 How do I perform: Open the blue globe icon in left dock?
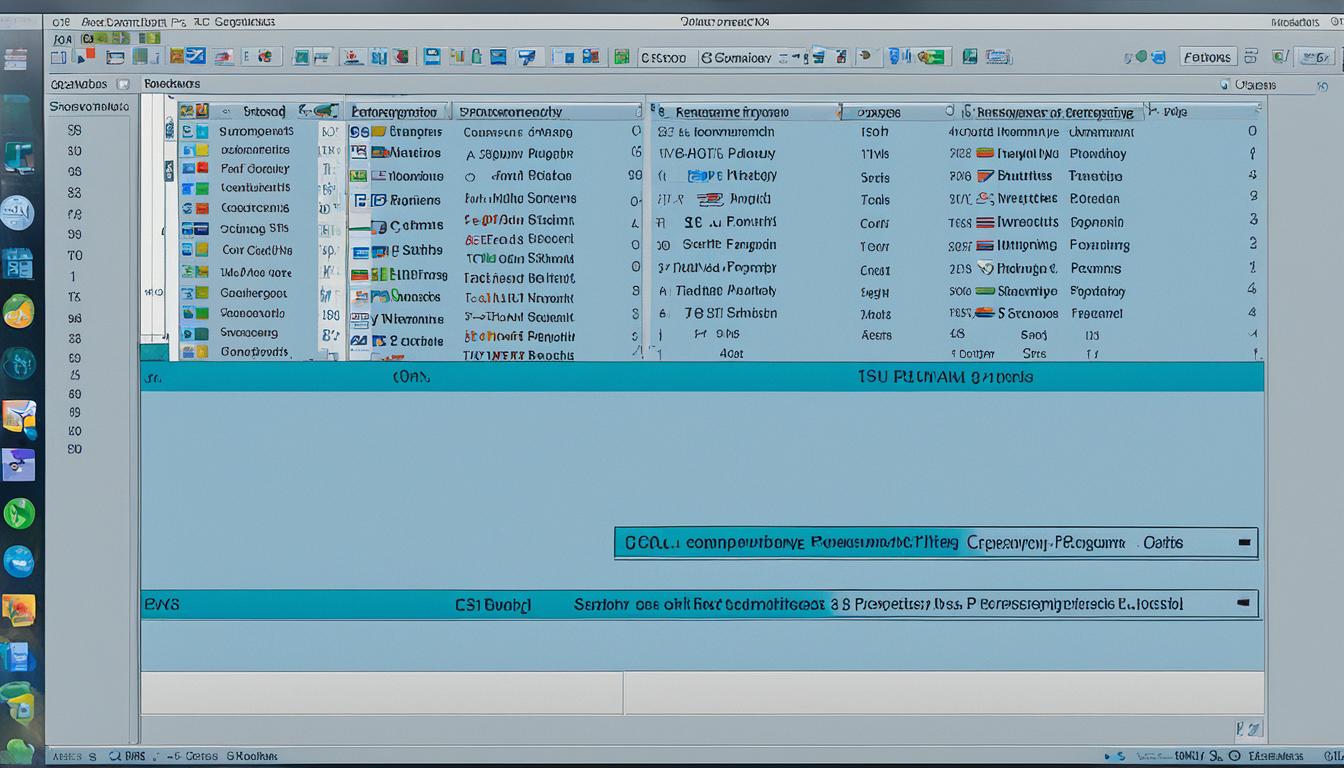[18, 561]
